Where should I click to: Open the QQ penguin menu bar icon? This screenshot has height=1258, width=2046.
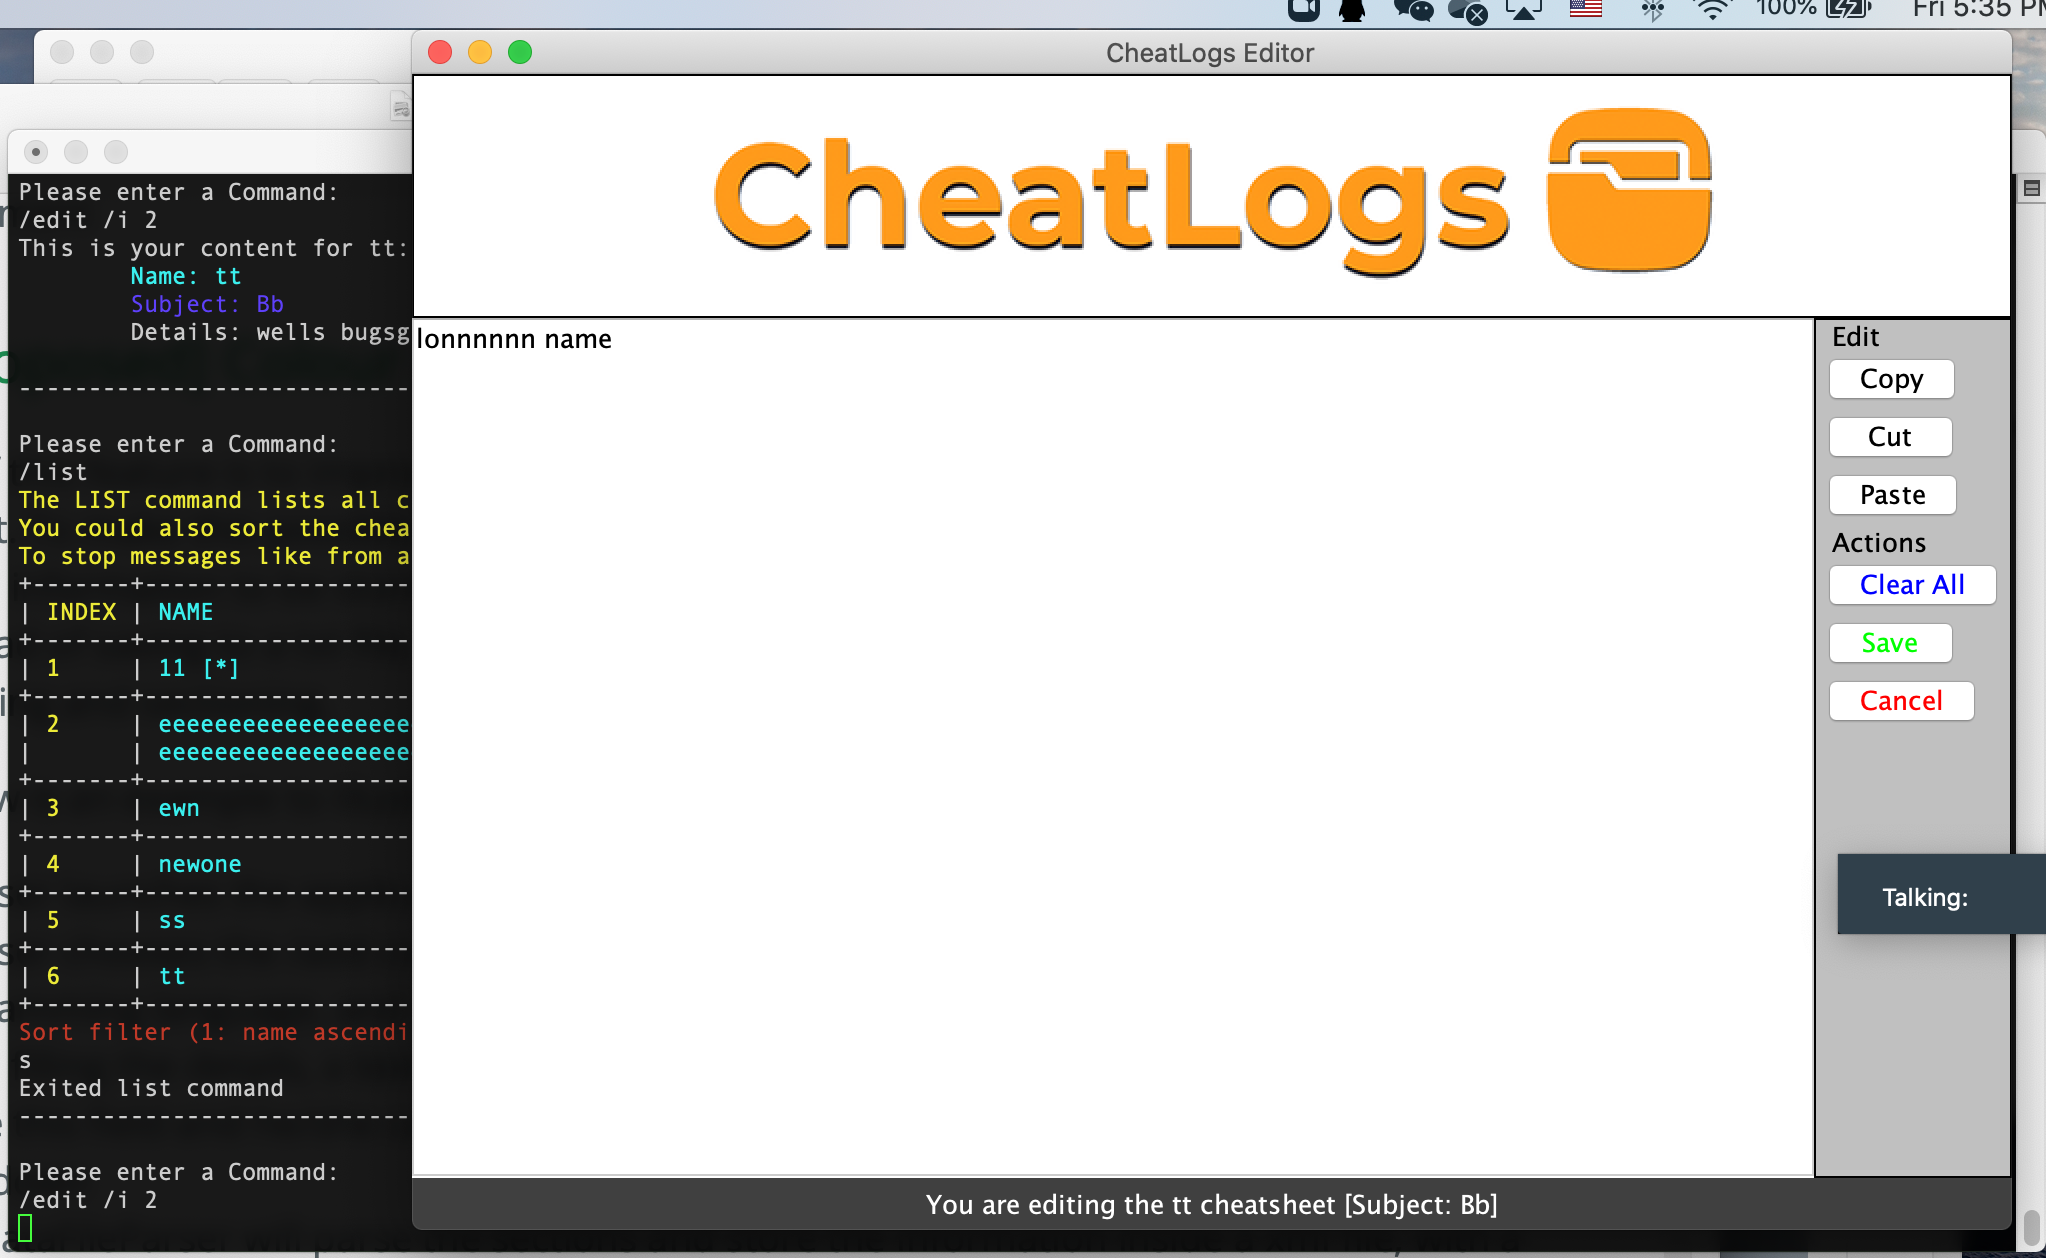click(1352, 10)
